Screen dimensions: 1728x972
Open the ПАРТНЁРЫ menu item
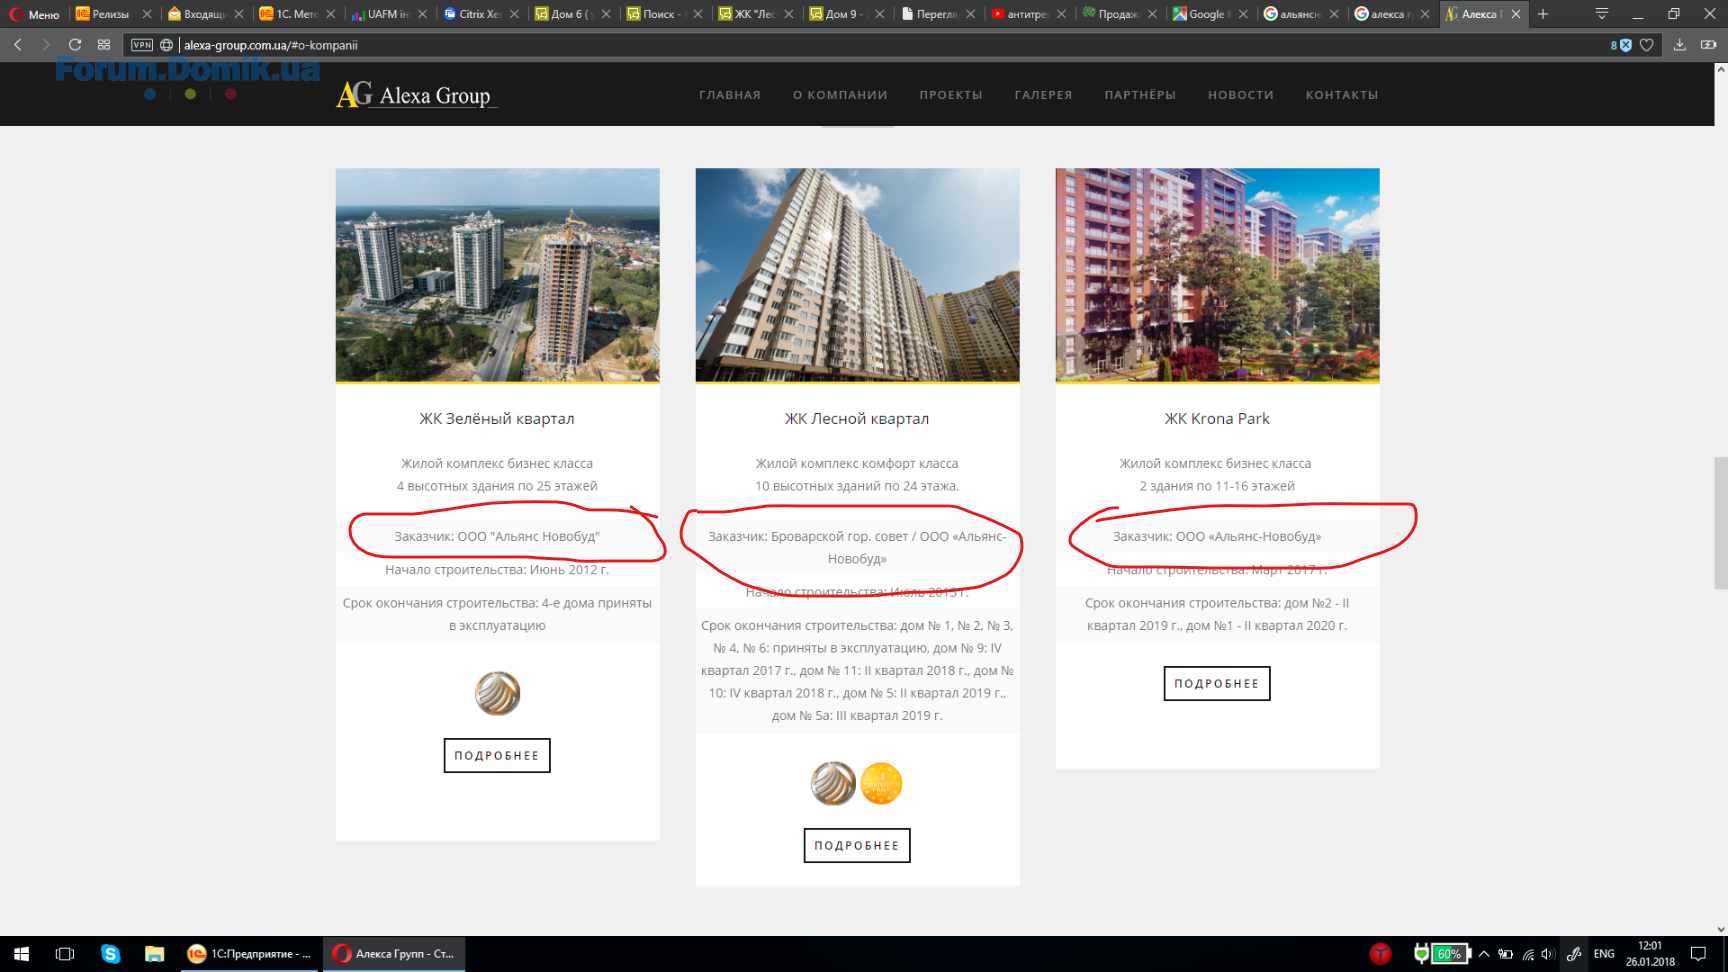[1140, 95]
